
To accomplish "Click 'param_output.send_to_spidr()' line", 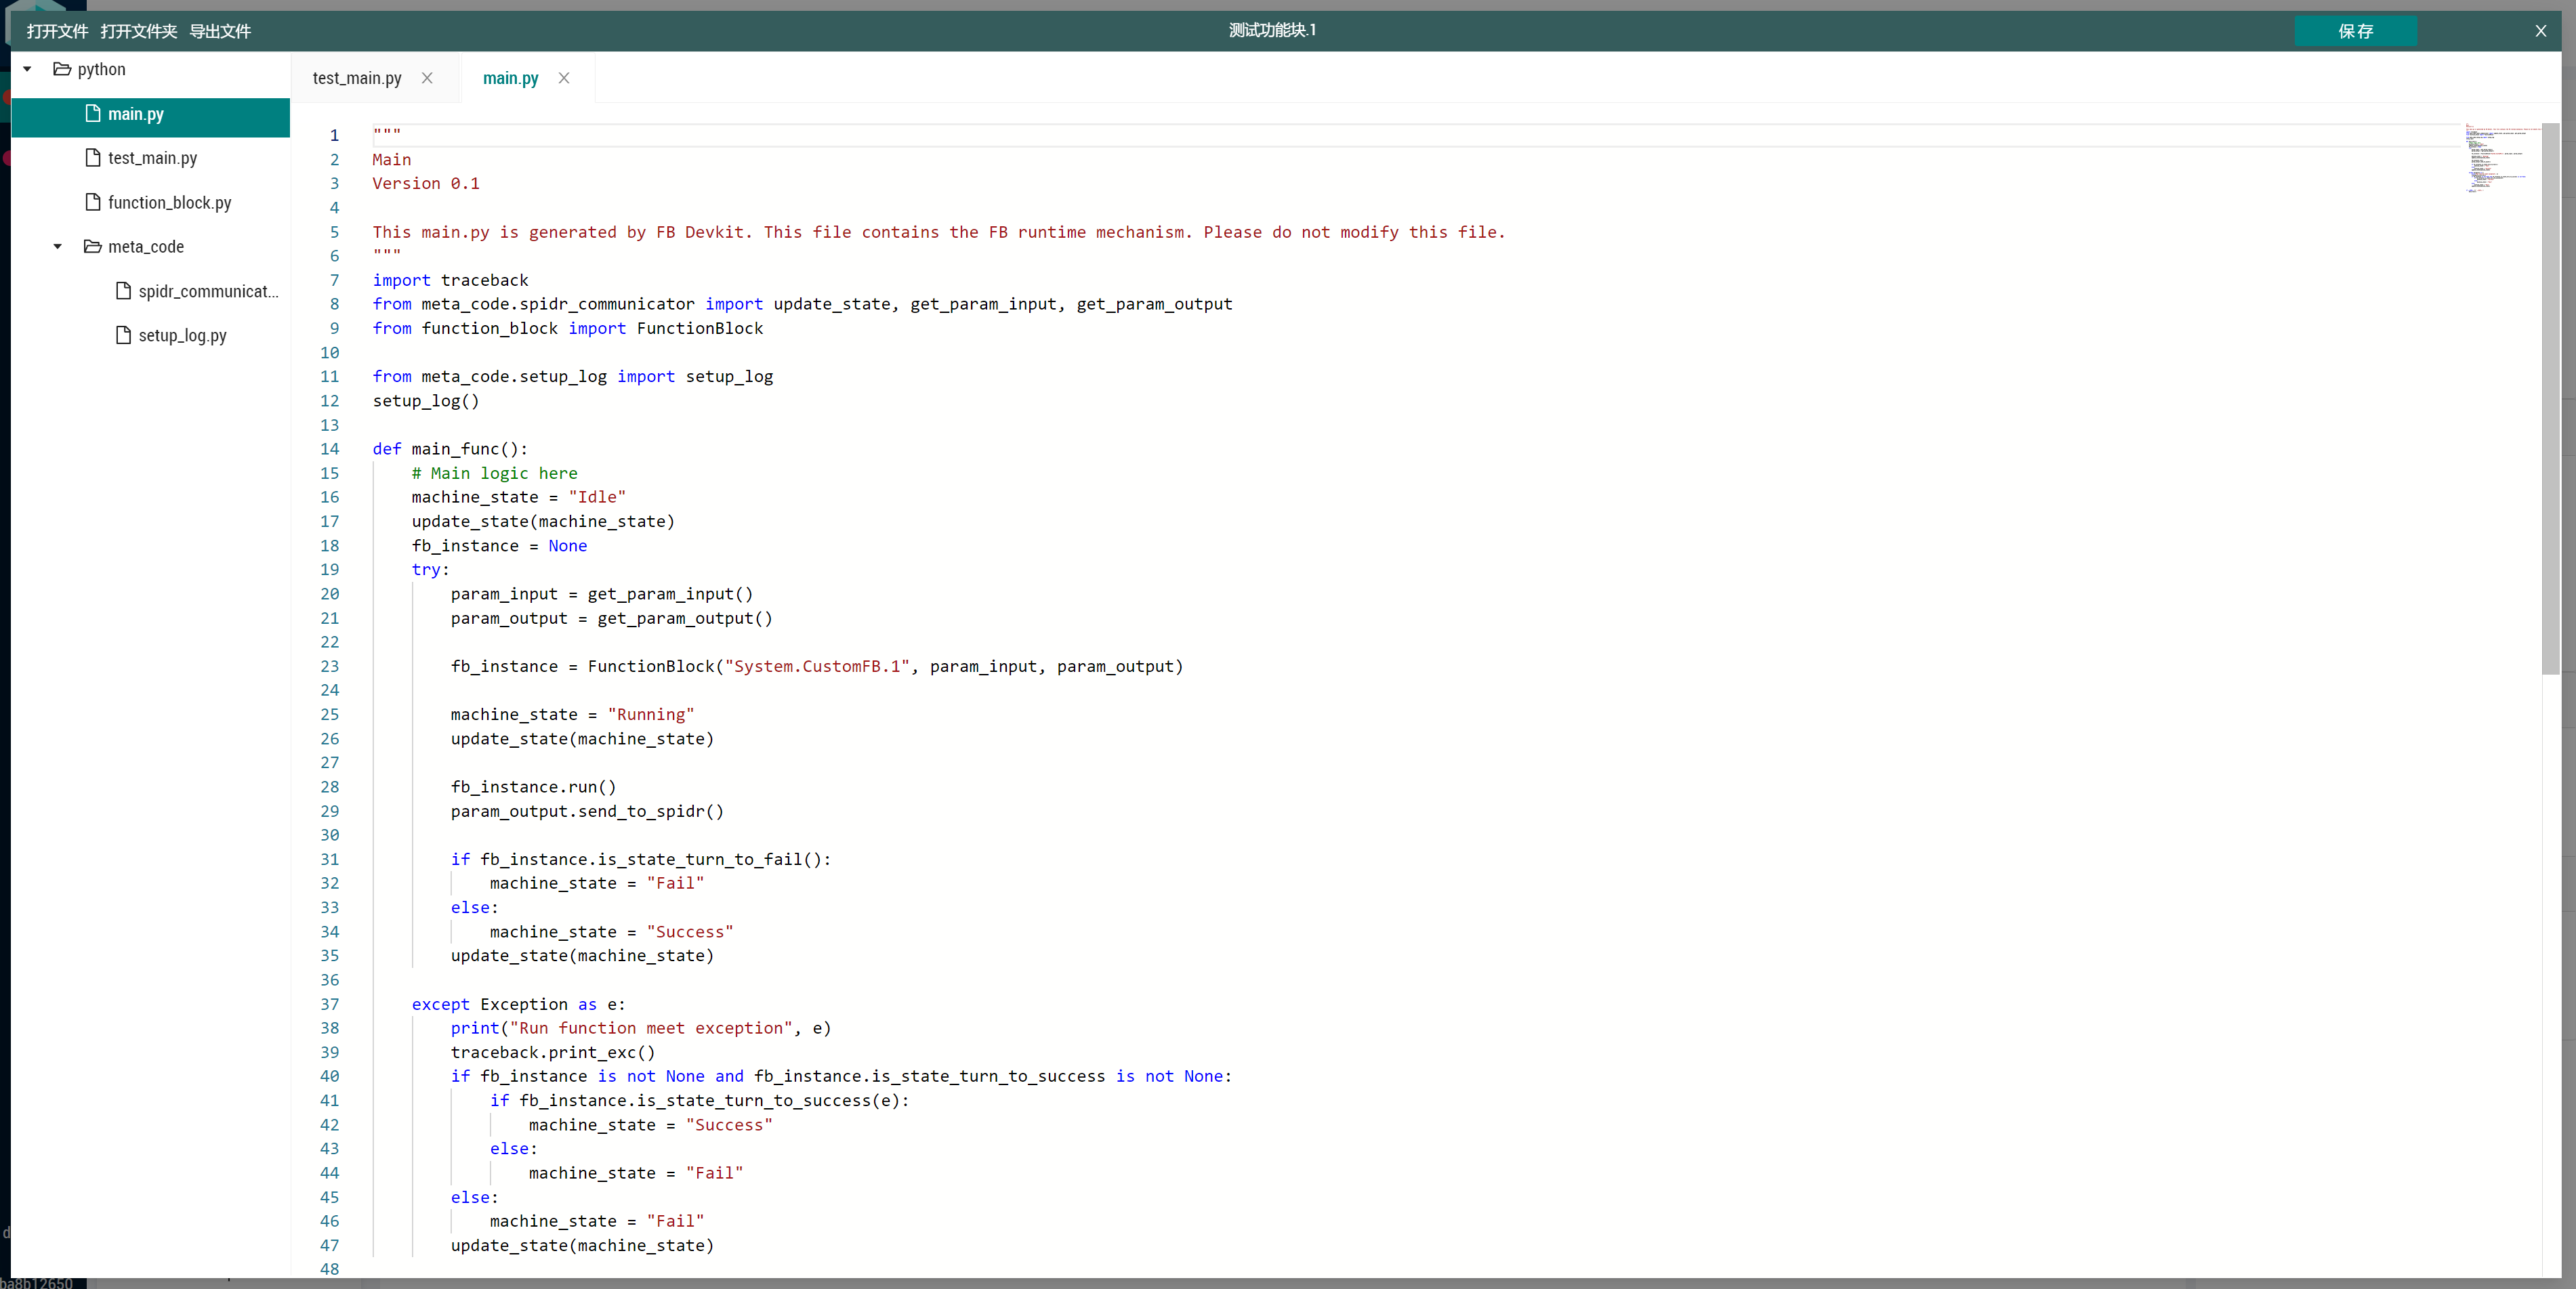I will [x=587, y=811].
